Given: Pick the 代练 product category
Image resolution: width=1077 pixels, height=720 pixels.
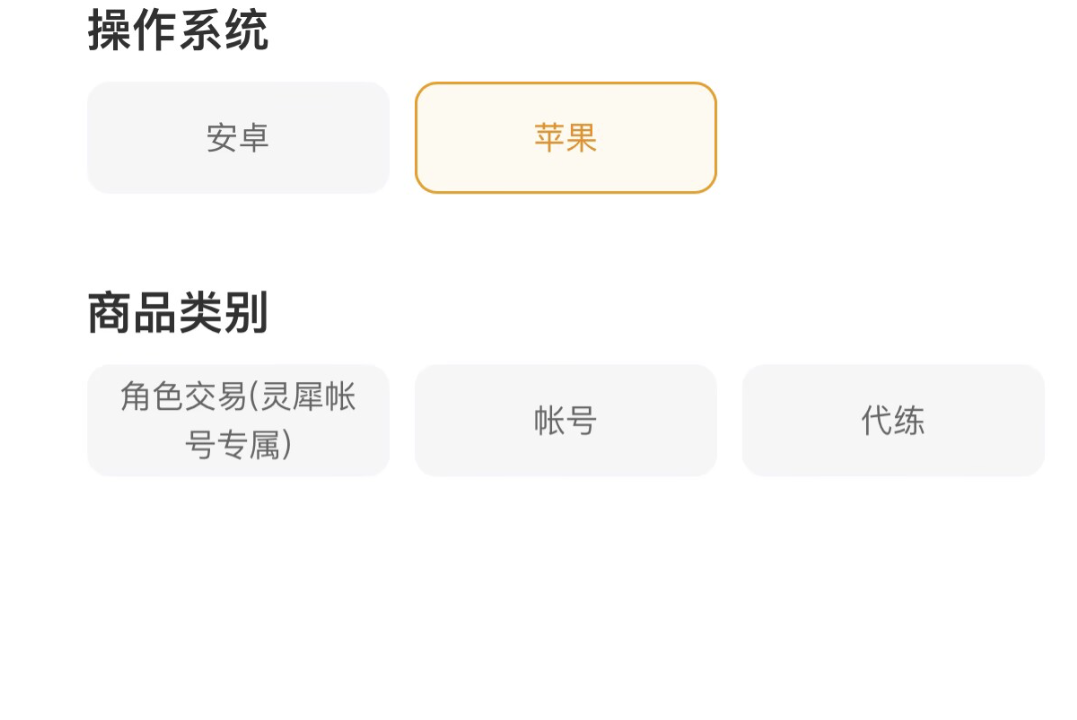Looking at the screenshot, I should pyautogui.click(x=893, y=420).
